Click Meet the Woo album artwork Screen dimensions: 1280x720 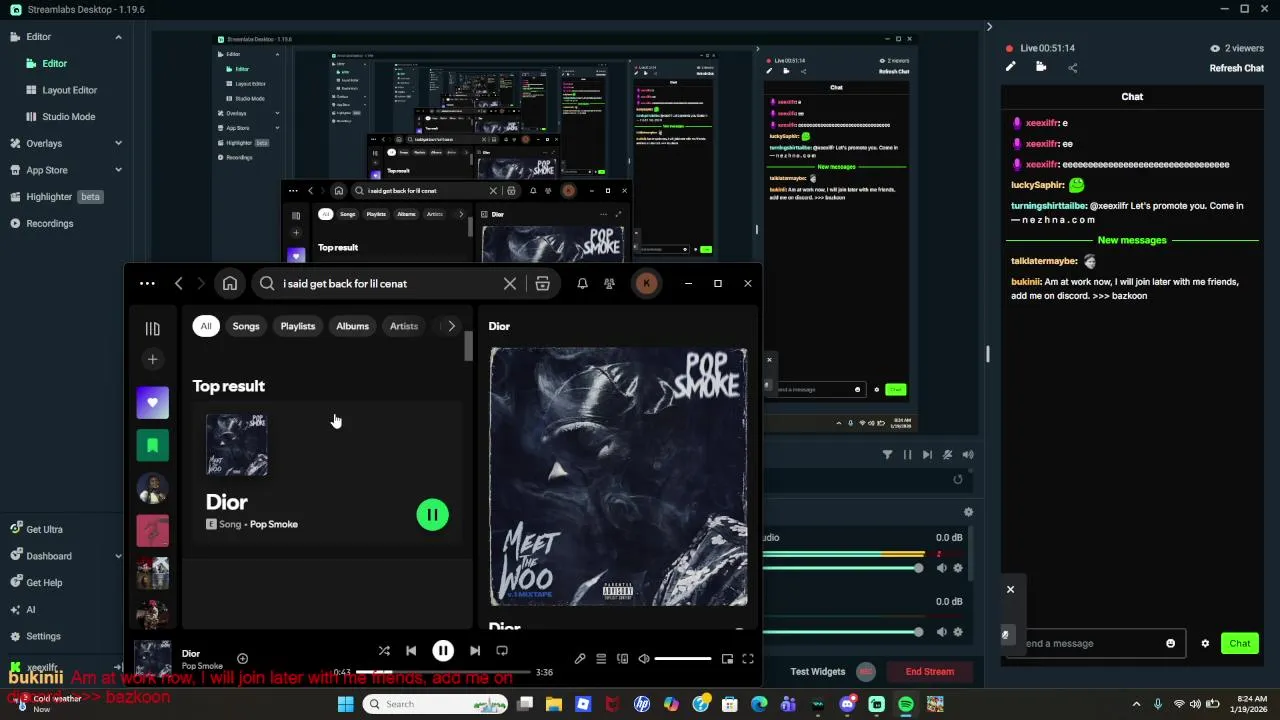(618, 477)
